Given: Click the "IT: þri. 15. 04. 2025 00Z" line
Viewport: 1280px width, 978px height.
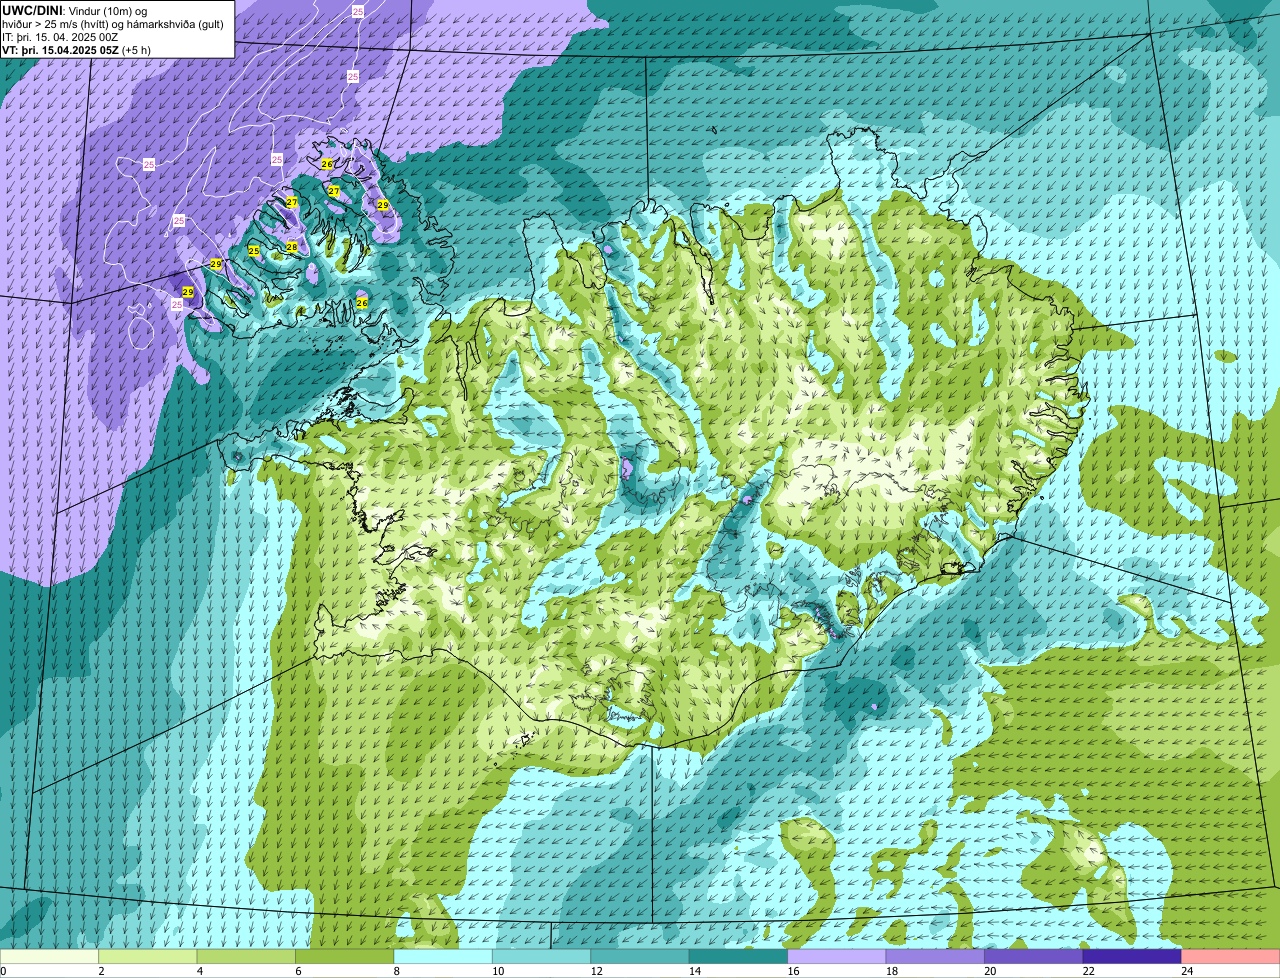Looking at the screenshot, I should pos(60,37).
